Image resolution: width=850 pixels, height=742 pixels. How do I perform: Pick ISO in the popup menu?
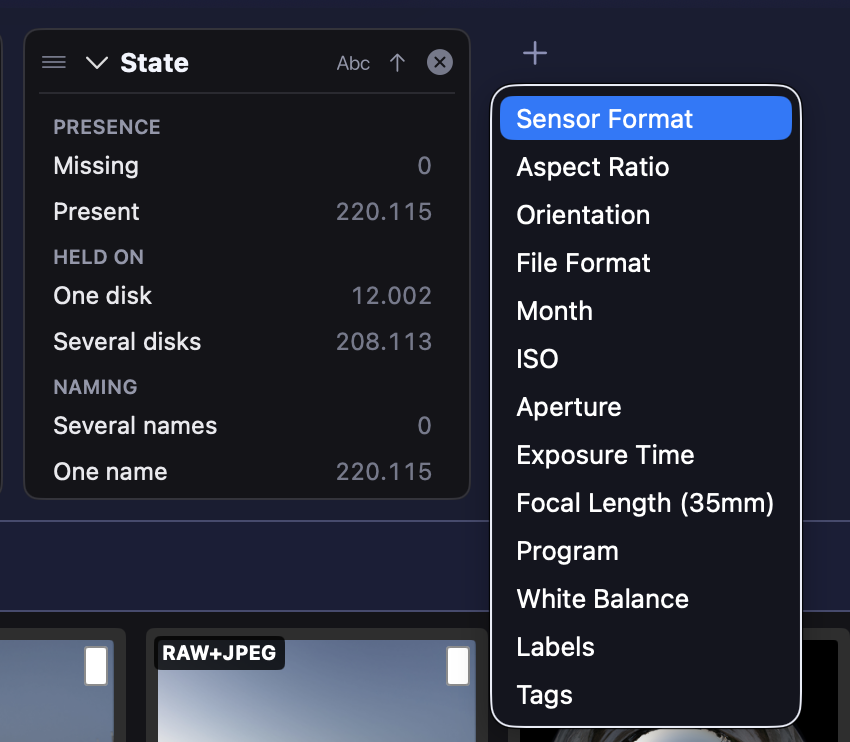click(x=646, y=358)
